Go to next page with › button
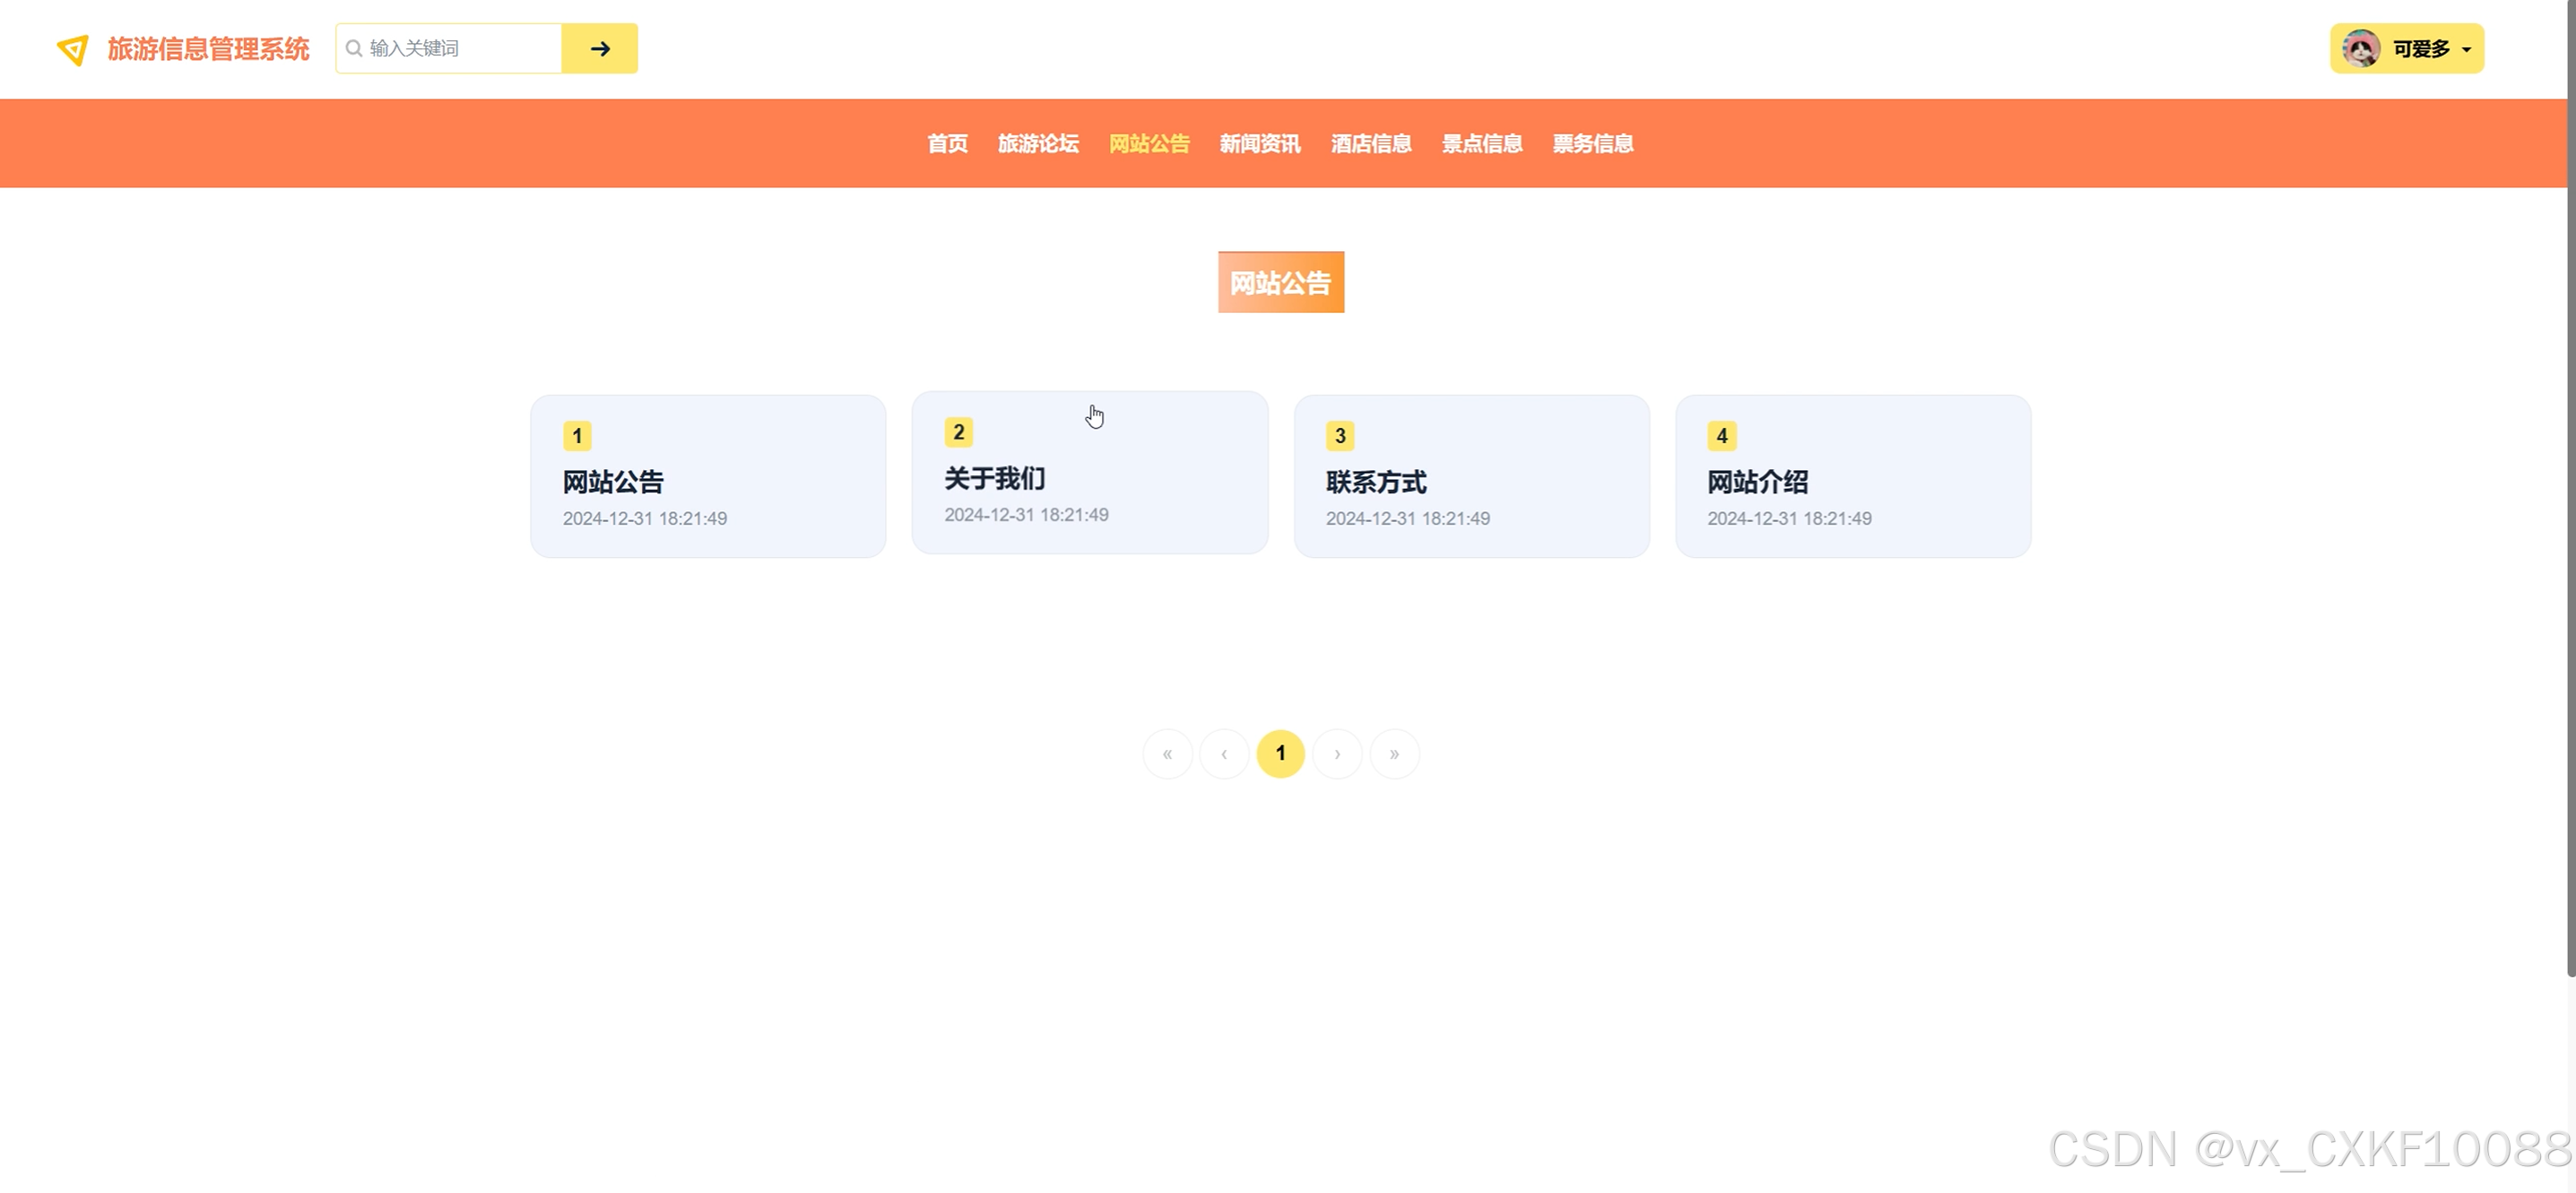Screen dimensions: 2576x1193 click(x=1338, y=754)
